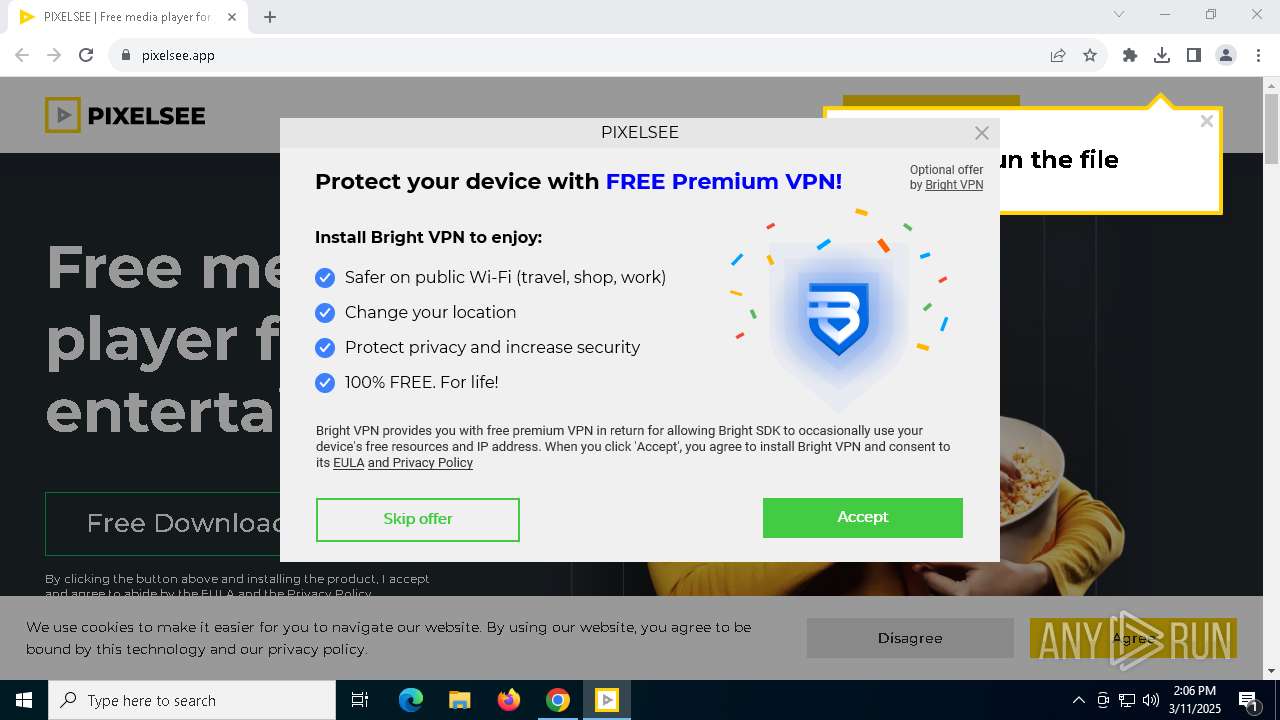The width and height of the screenshot is (1280, 720).
Task: Reload the pixelsee.app page
Action: point(86,56)
